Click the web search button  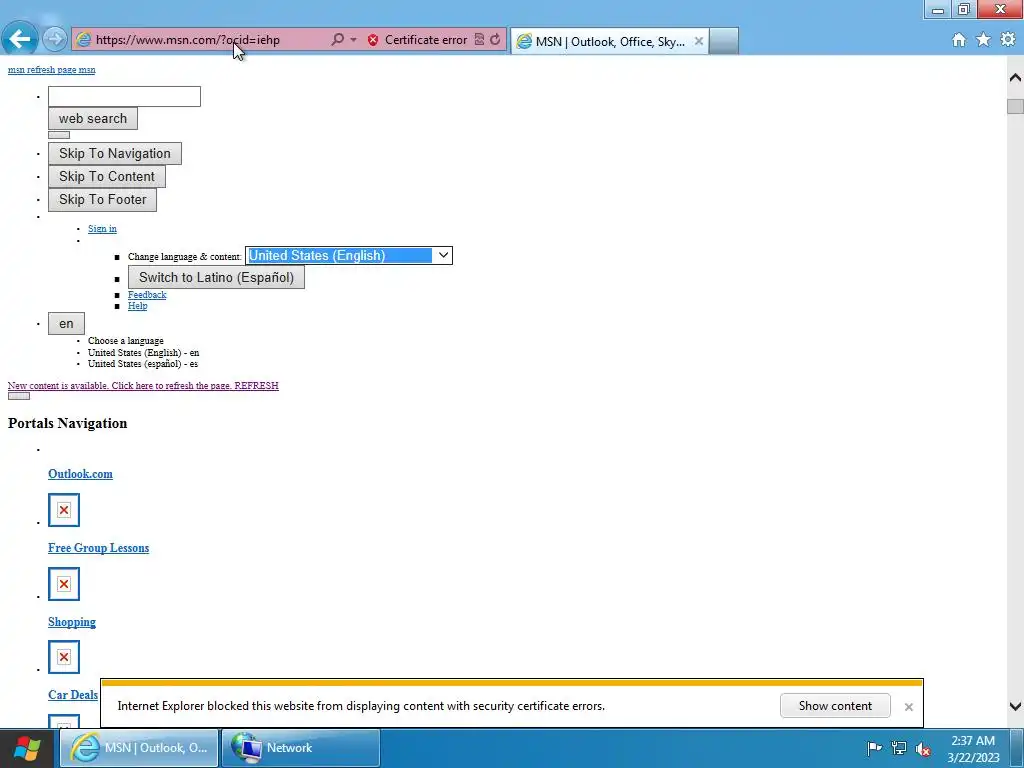(93, 119)
